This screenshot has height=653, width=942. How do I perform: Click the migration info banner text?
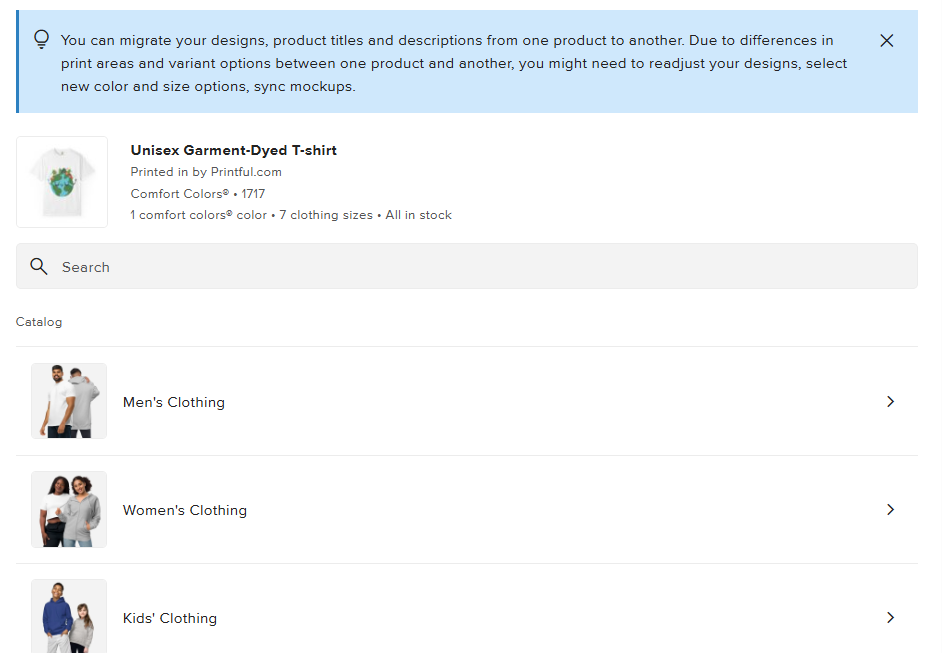click(x=454, y=63)
